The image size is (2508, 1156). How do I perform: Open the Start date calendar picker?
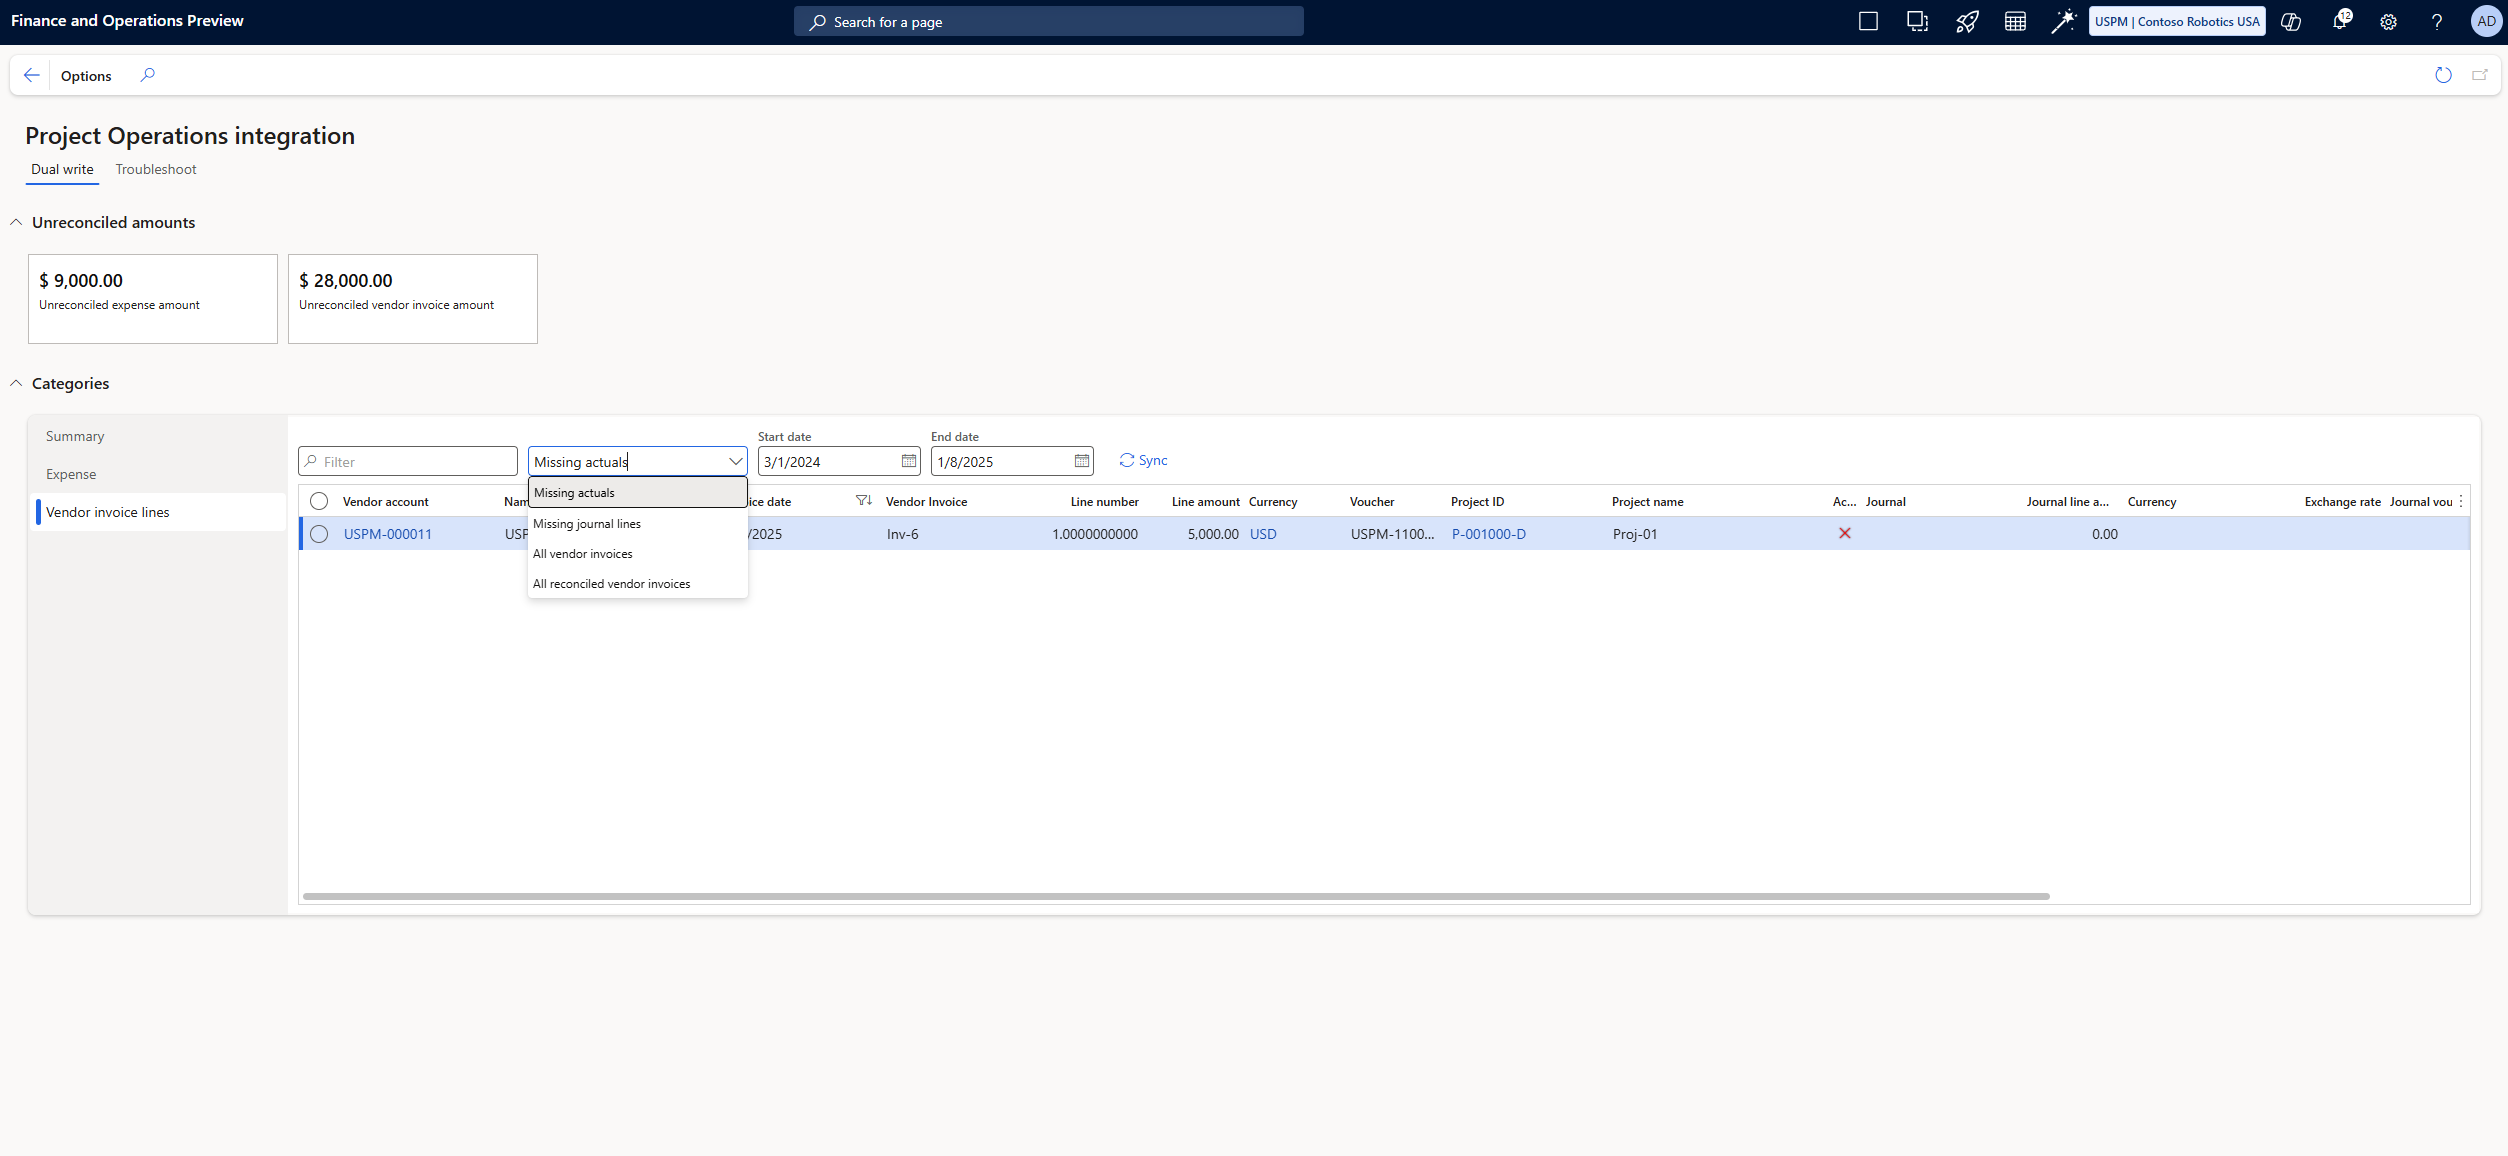[x=908, y=461]
